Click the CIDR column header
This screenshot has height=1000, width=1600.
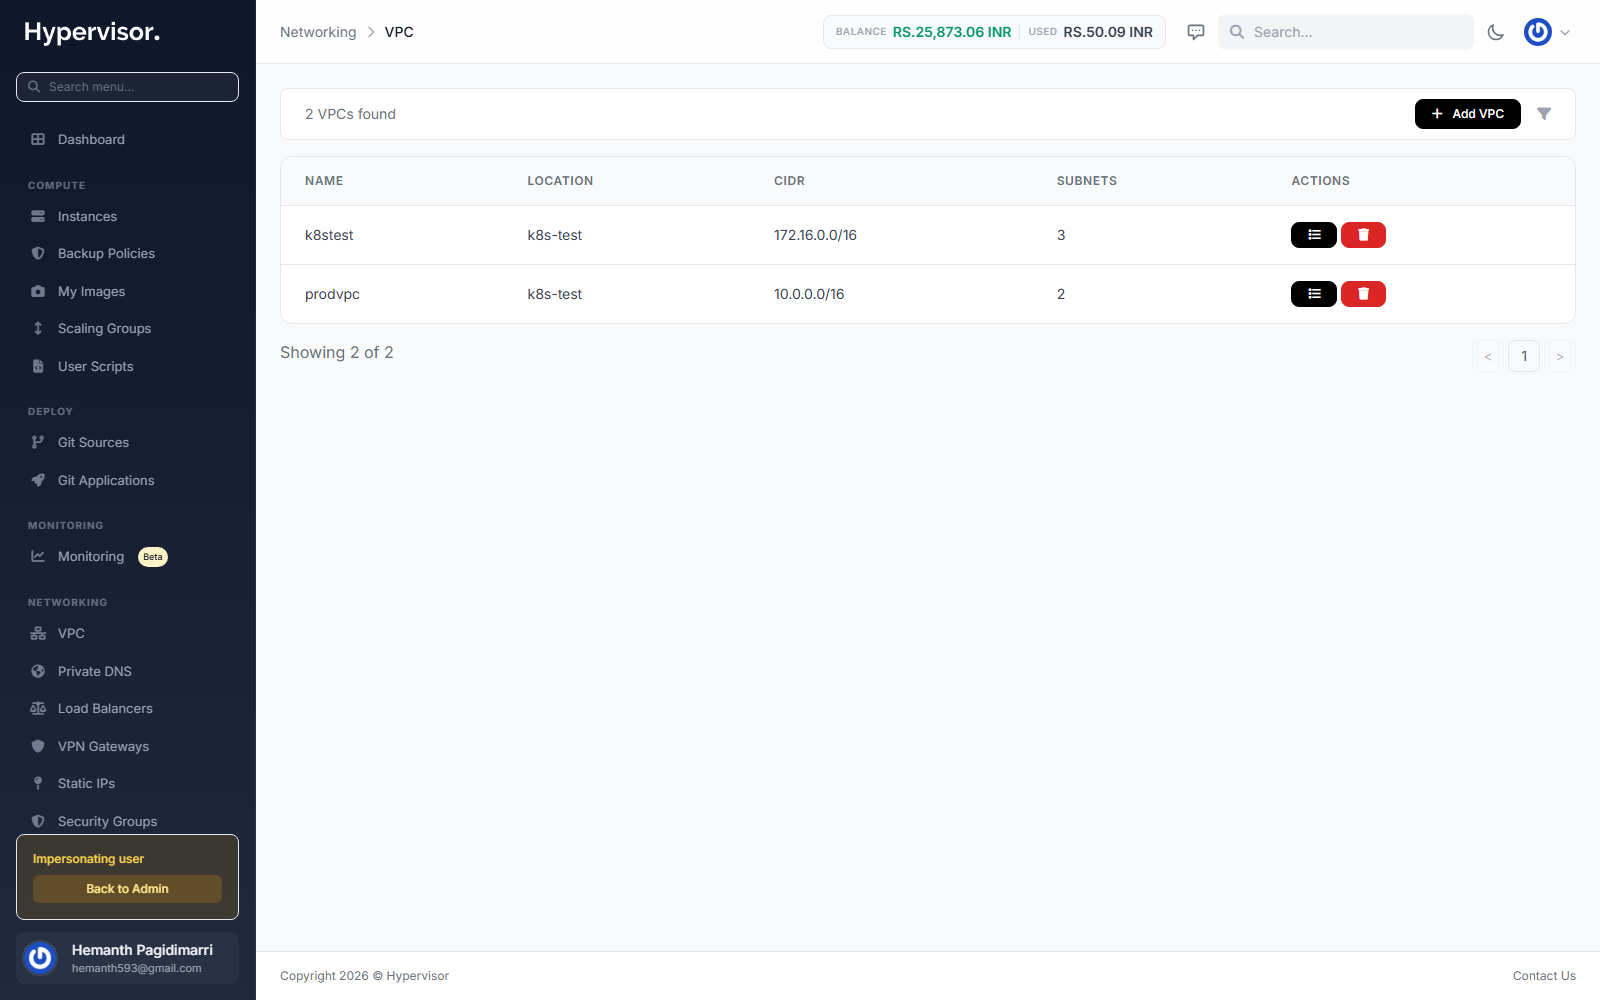(789, 181)
